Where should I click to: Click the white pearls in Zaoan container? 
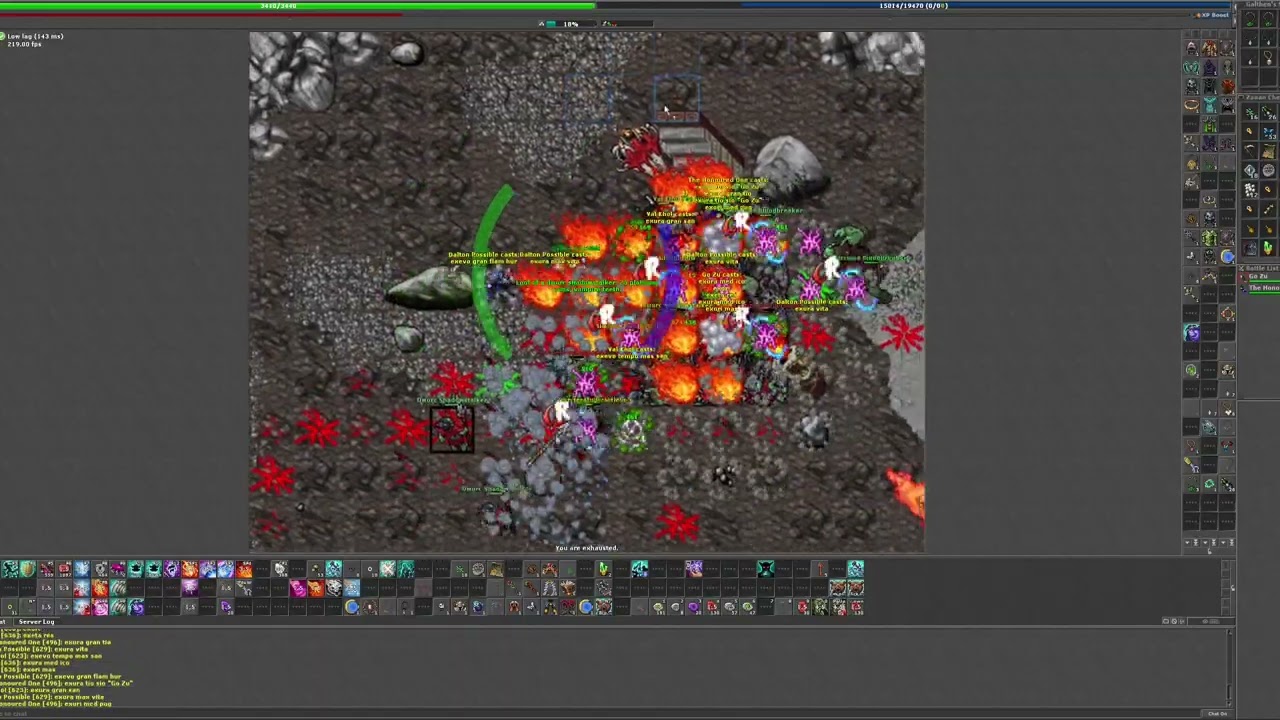[1250, 190]
